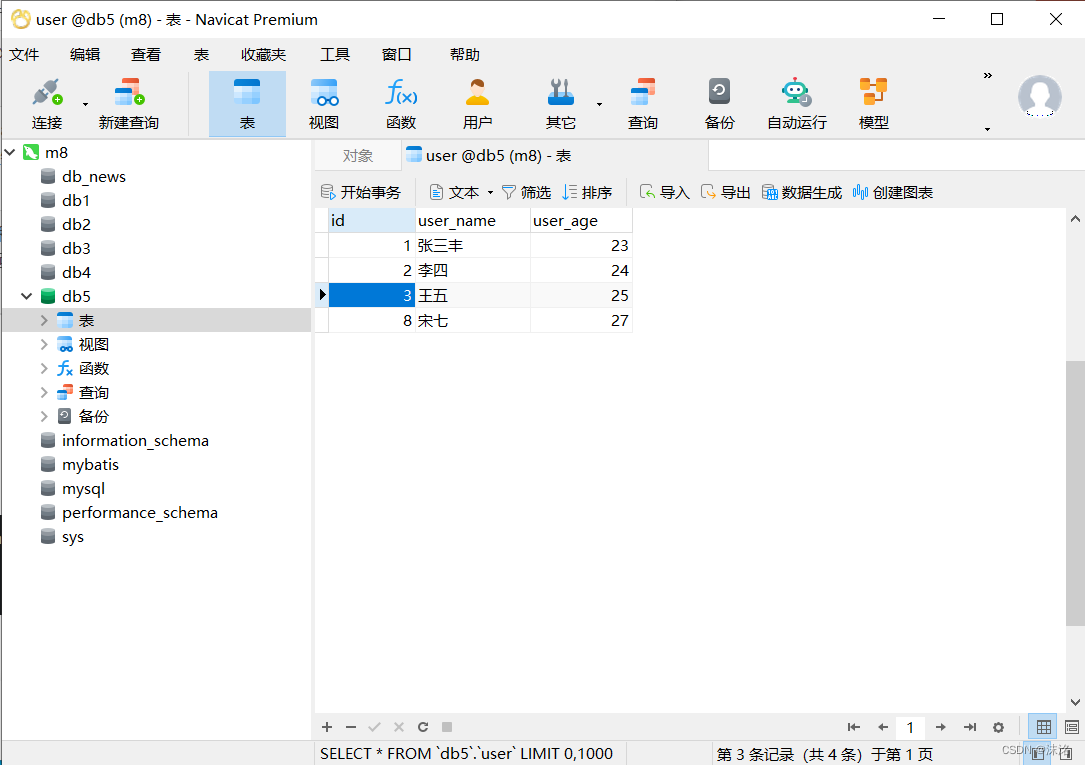Collapse the db5 database node
Screen dimensions: 1085x765
(27, 295)
